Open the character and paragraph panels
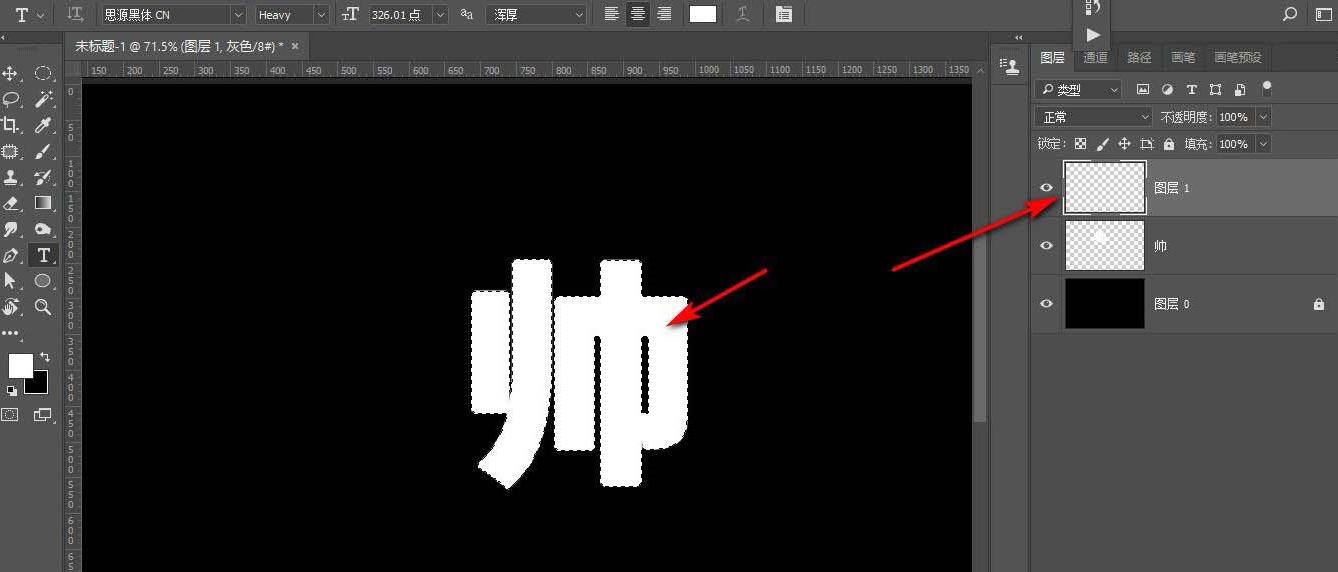Image resolution: width=1338 pixels, height=572 pixels. pyautogui.click(x=783, y=14)
